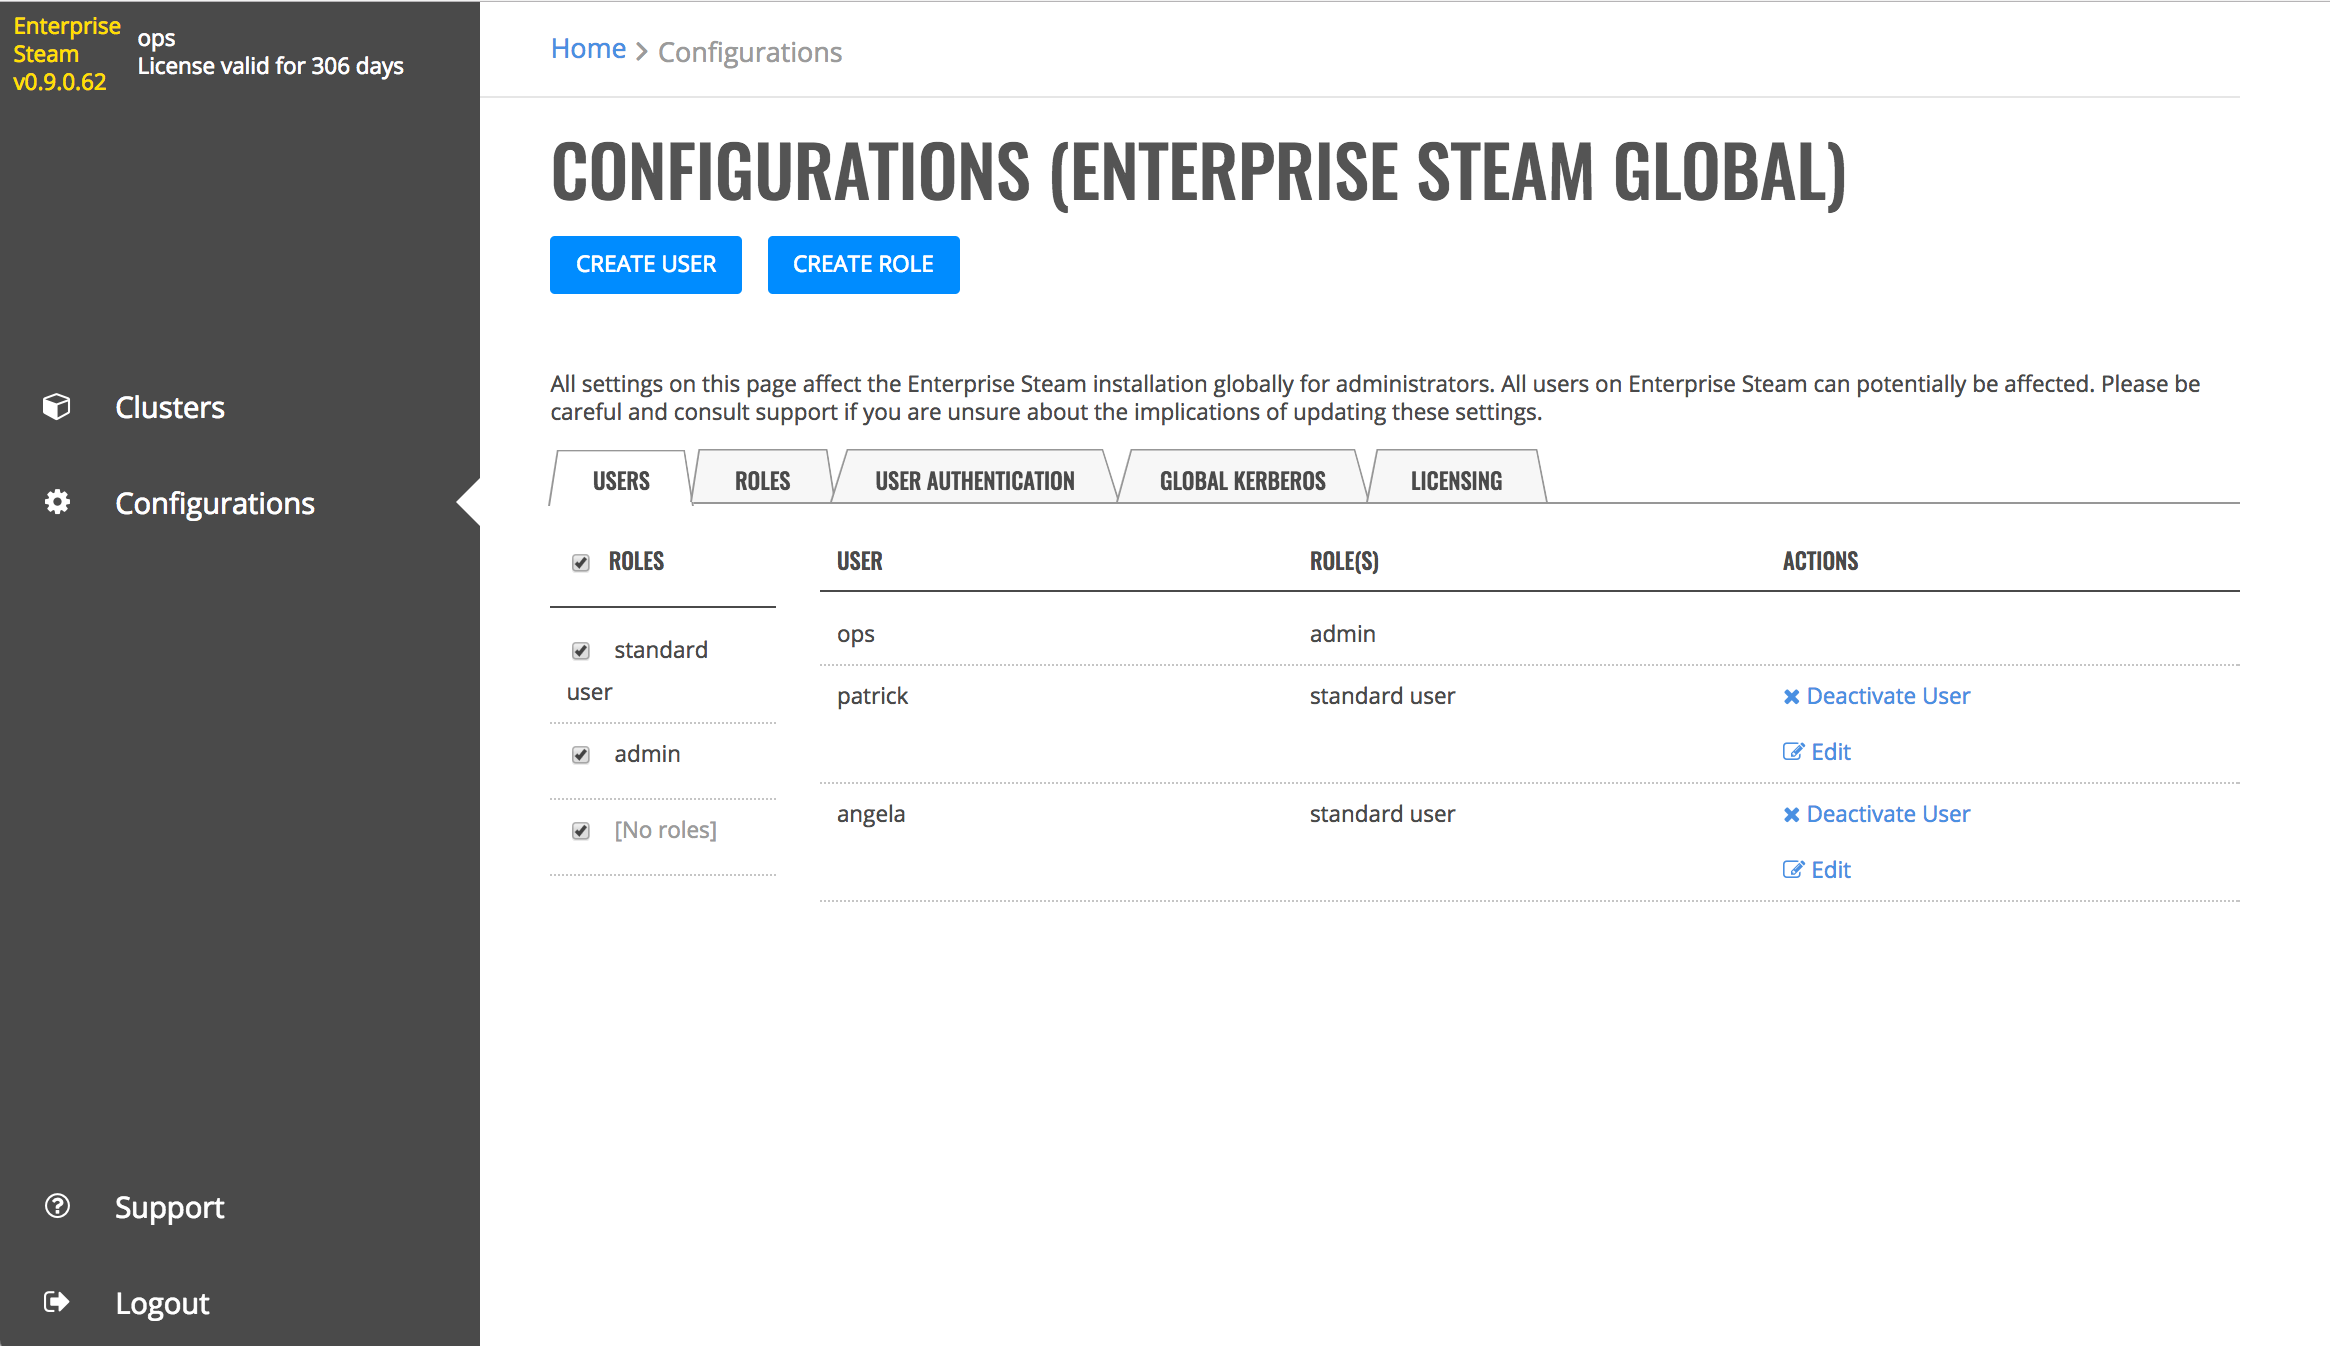Switch to the LICENSING tab
This screenshot has height=1346, width=2330.
coord(1457,480)
